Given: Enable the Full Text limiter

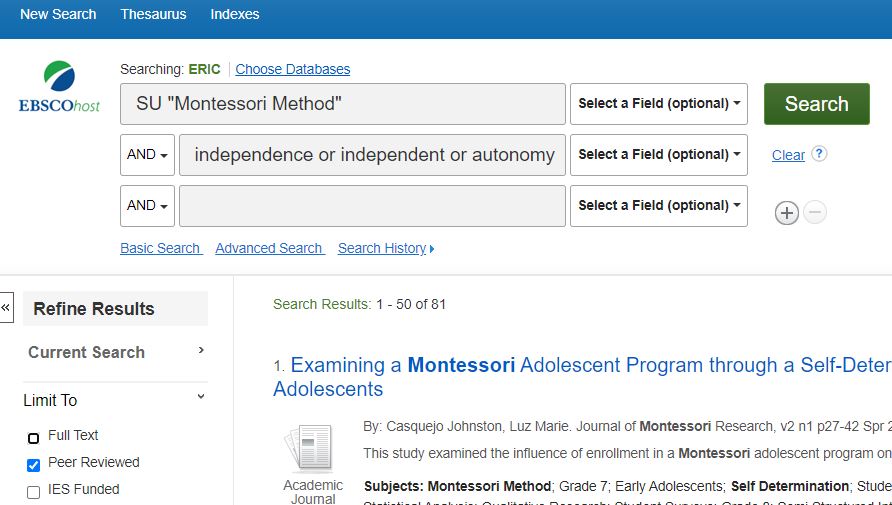Looking at the screenshot, I should pyautogui.click(x=34, y=438).
